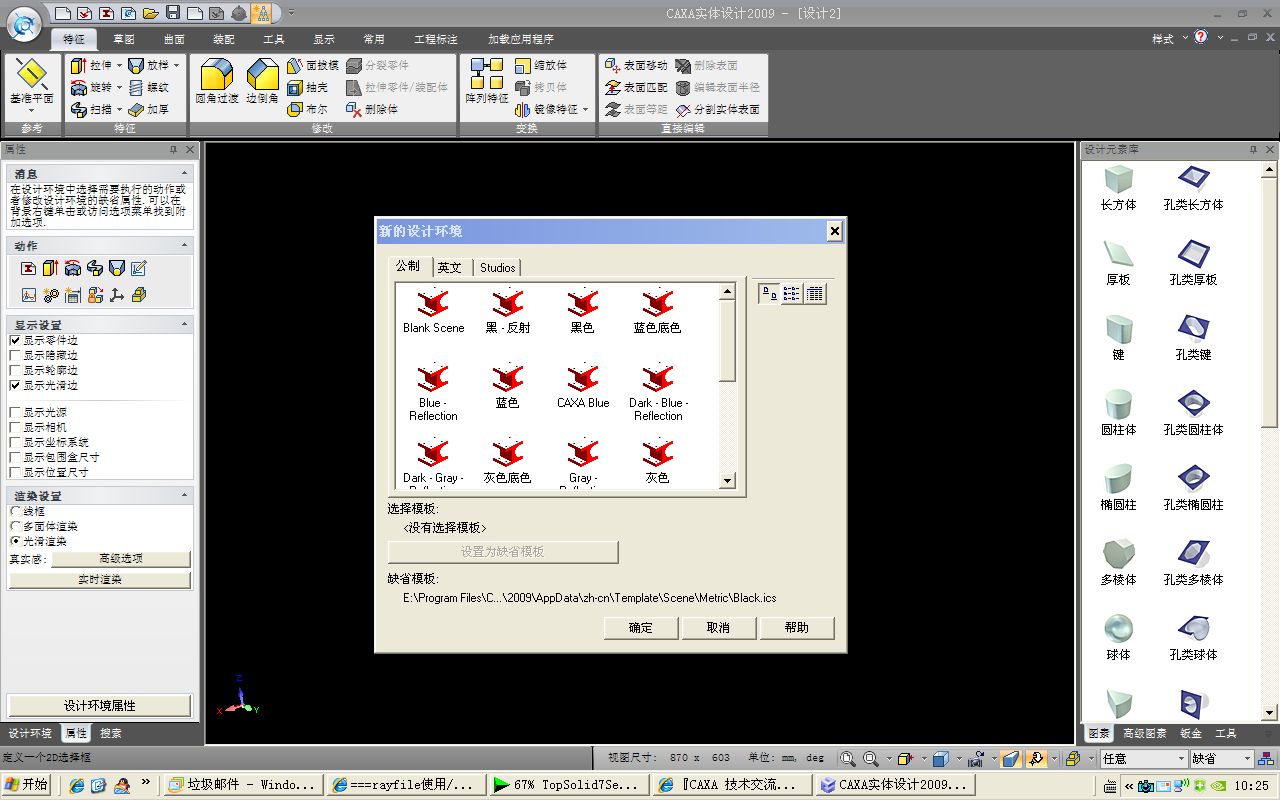Open 高级选项 advanced rendering options
This screenshot has width=1280, height=800.
pyautogui.click(x=121, y=559)
